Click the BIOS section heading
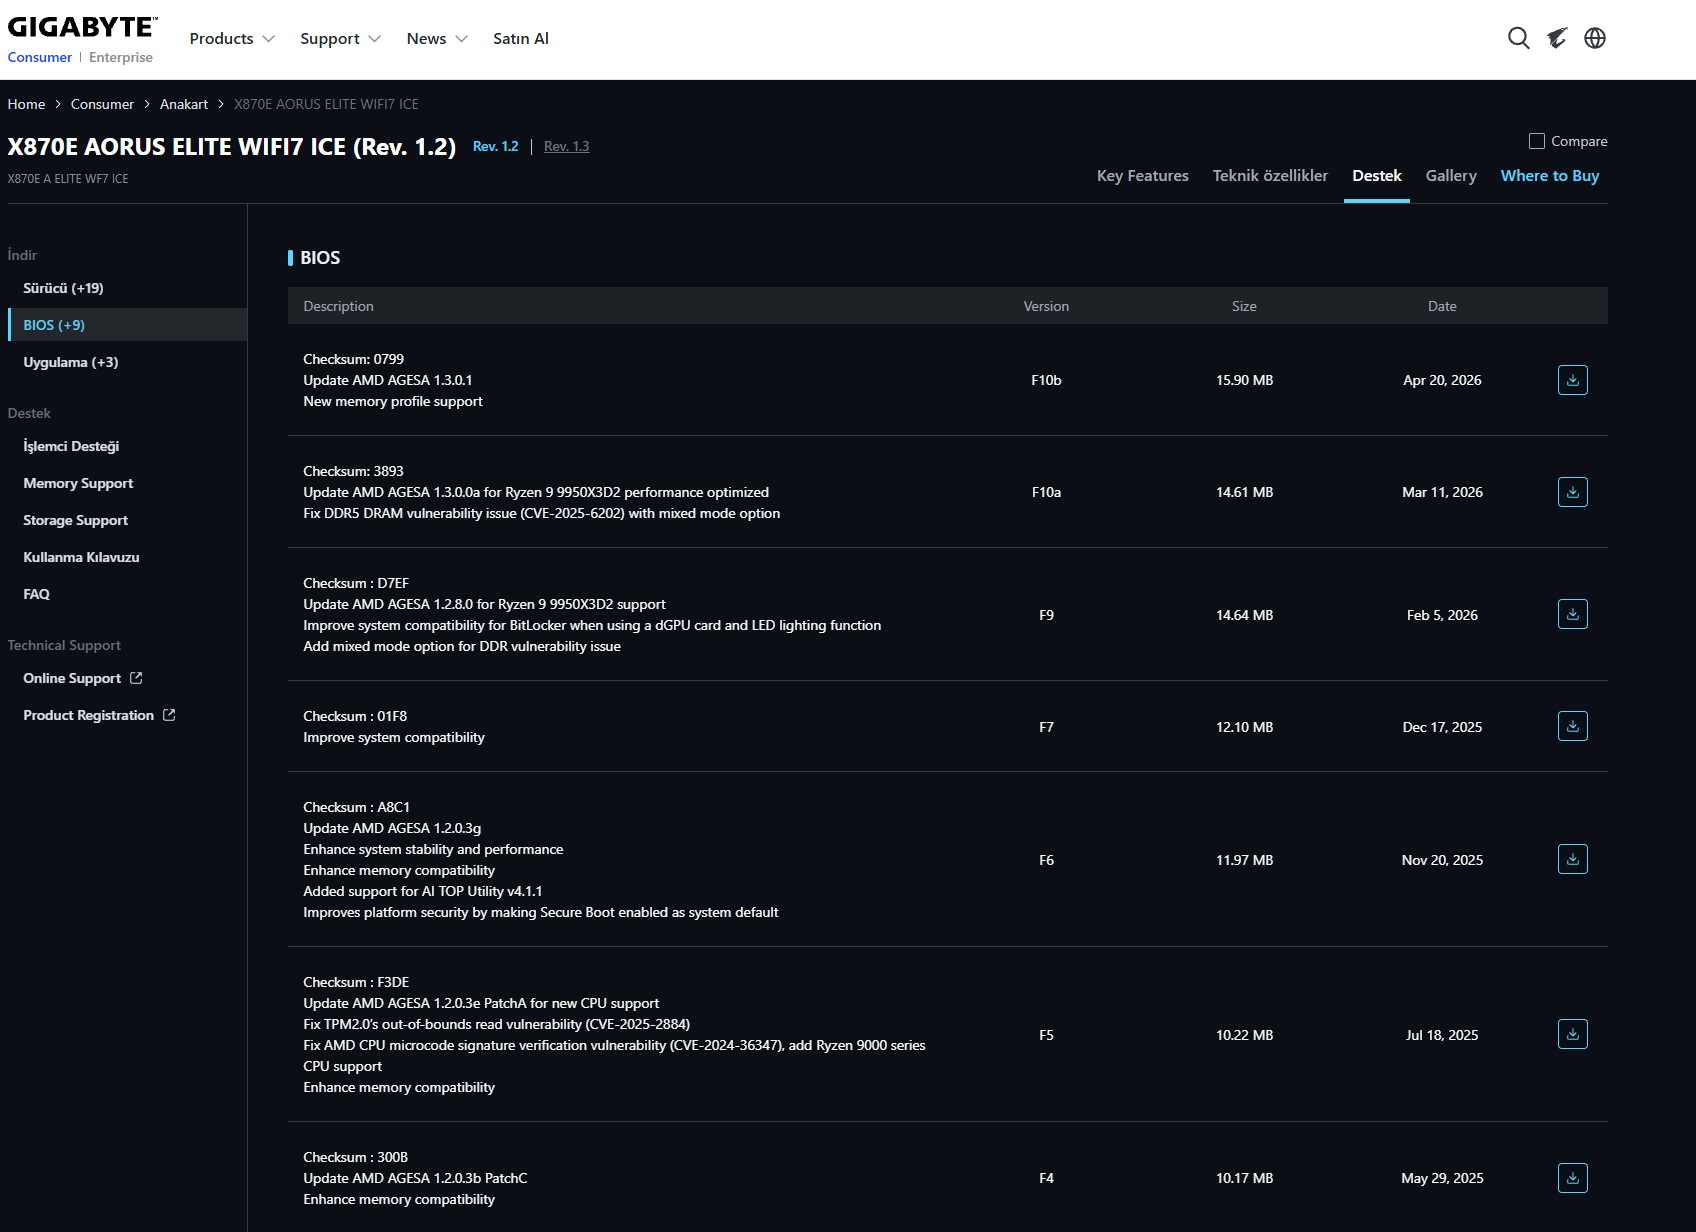The height and width of the screenshot is (1232, 1696). (320, 258)
